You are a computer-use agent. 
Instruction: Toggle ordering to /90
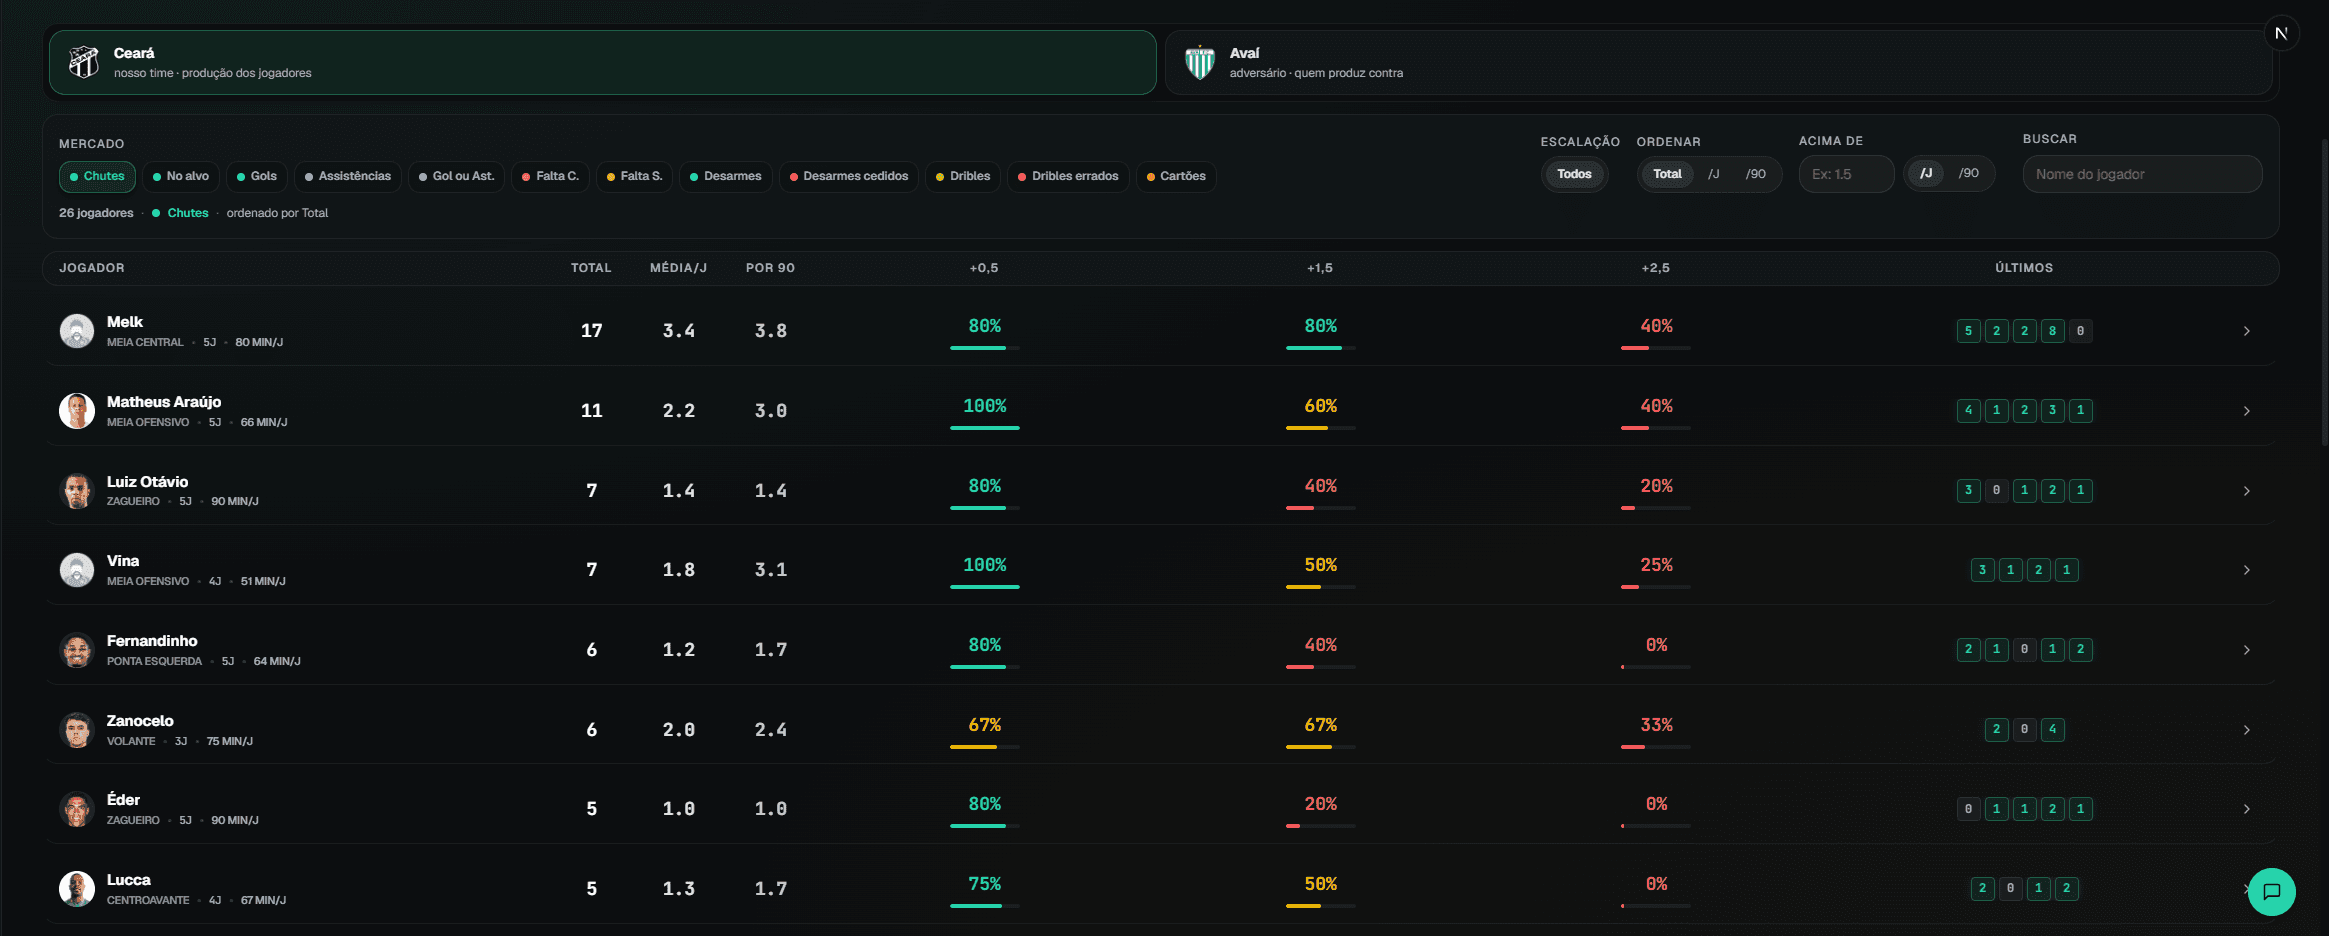(1755, 174)
